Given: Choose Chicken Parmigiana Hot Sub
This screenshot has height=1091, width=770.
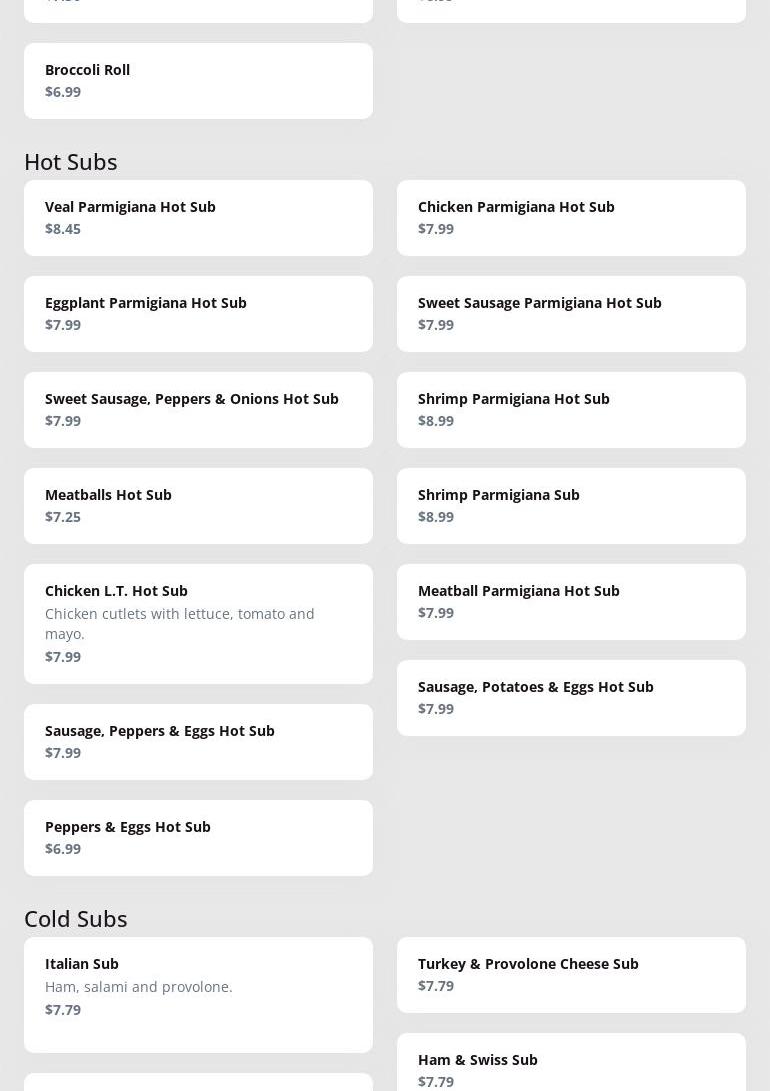Looking at the screenshot, I should [x=571, y=218].
